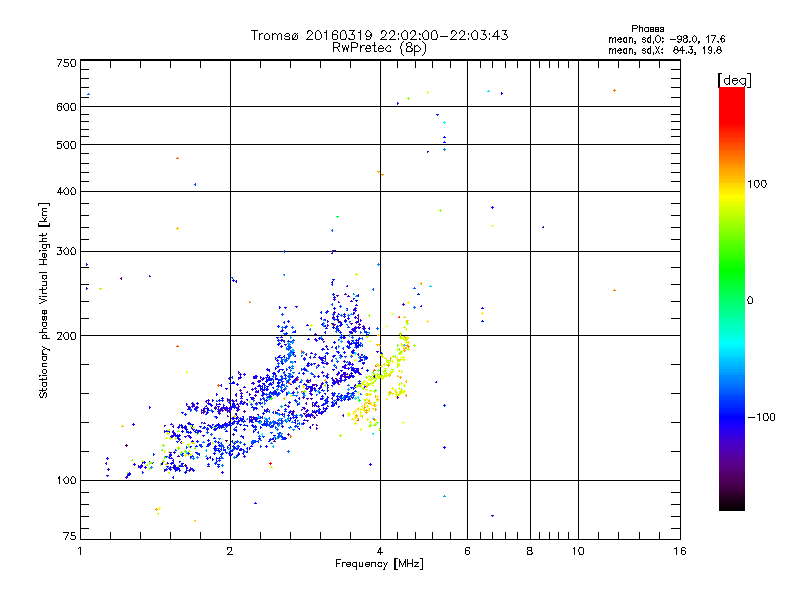Click the y-axis tick label '75'
The image size is (800, 600).
(69, 536)
